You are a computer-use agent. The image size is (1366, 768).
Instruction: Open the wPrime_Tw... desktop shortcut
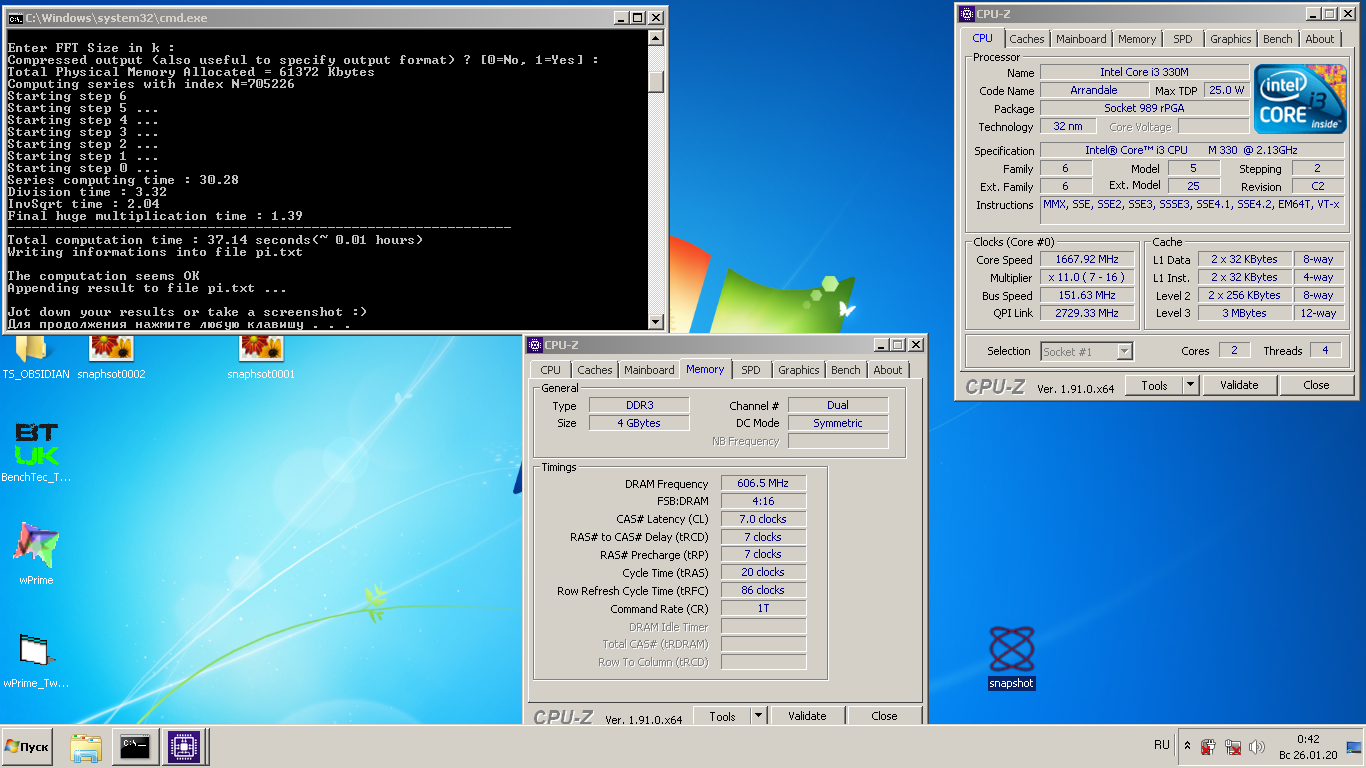coord(36,660)
